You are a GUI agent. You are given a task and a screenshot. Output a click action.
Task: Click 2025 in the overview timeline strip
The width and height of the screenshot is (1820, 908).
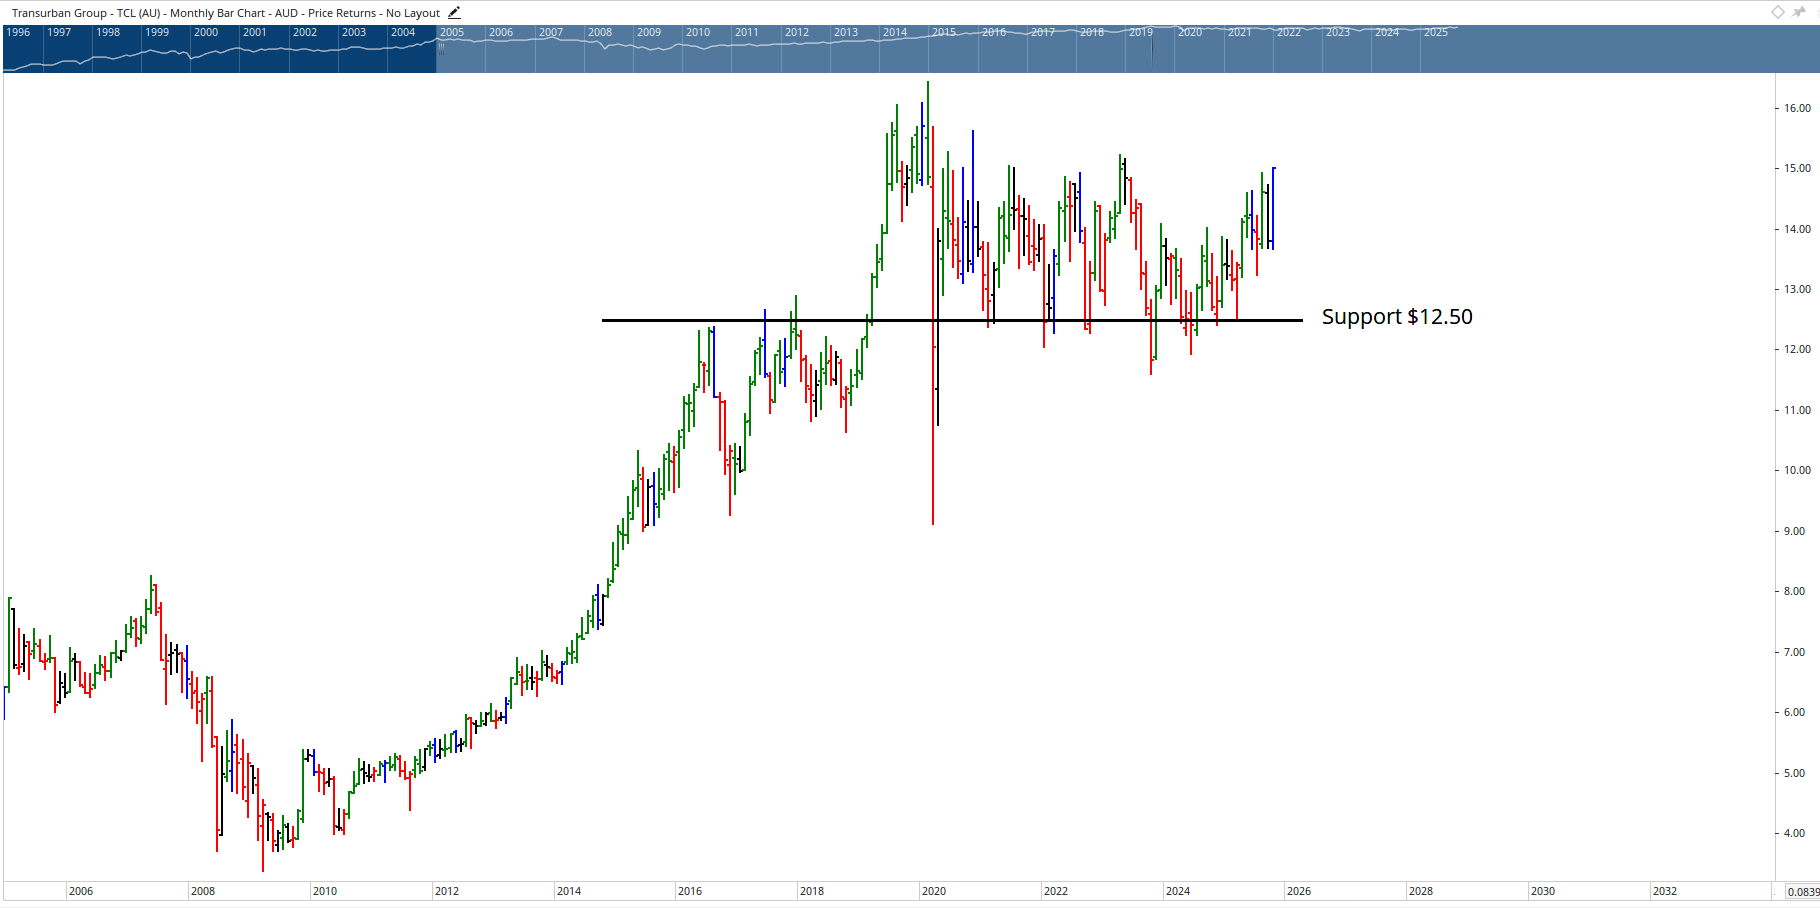[1436, 32]
